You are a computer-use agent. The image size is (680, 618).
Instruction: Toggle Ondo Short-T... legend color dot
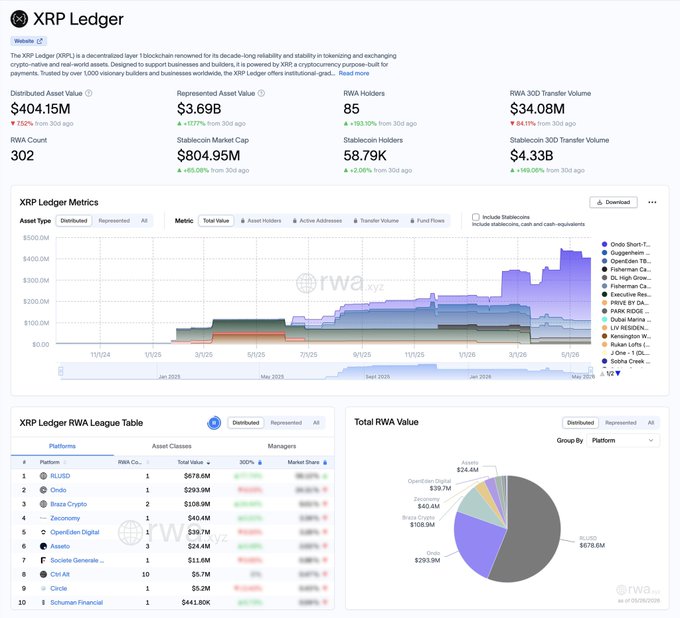tap(605, 244)
